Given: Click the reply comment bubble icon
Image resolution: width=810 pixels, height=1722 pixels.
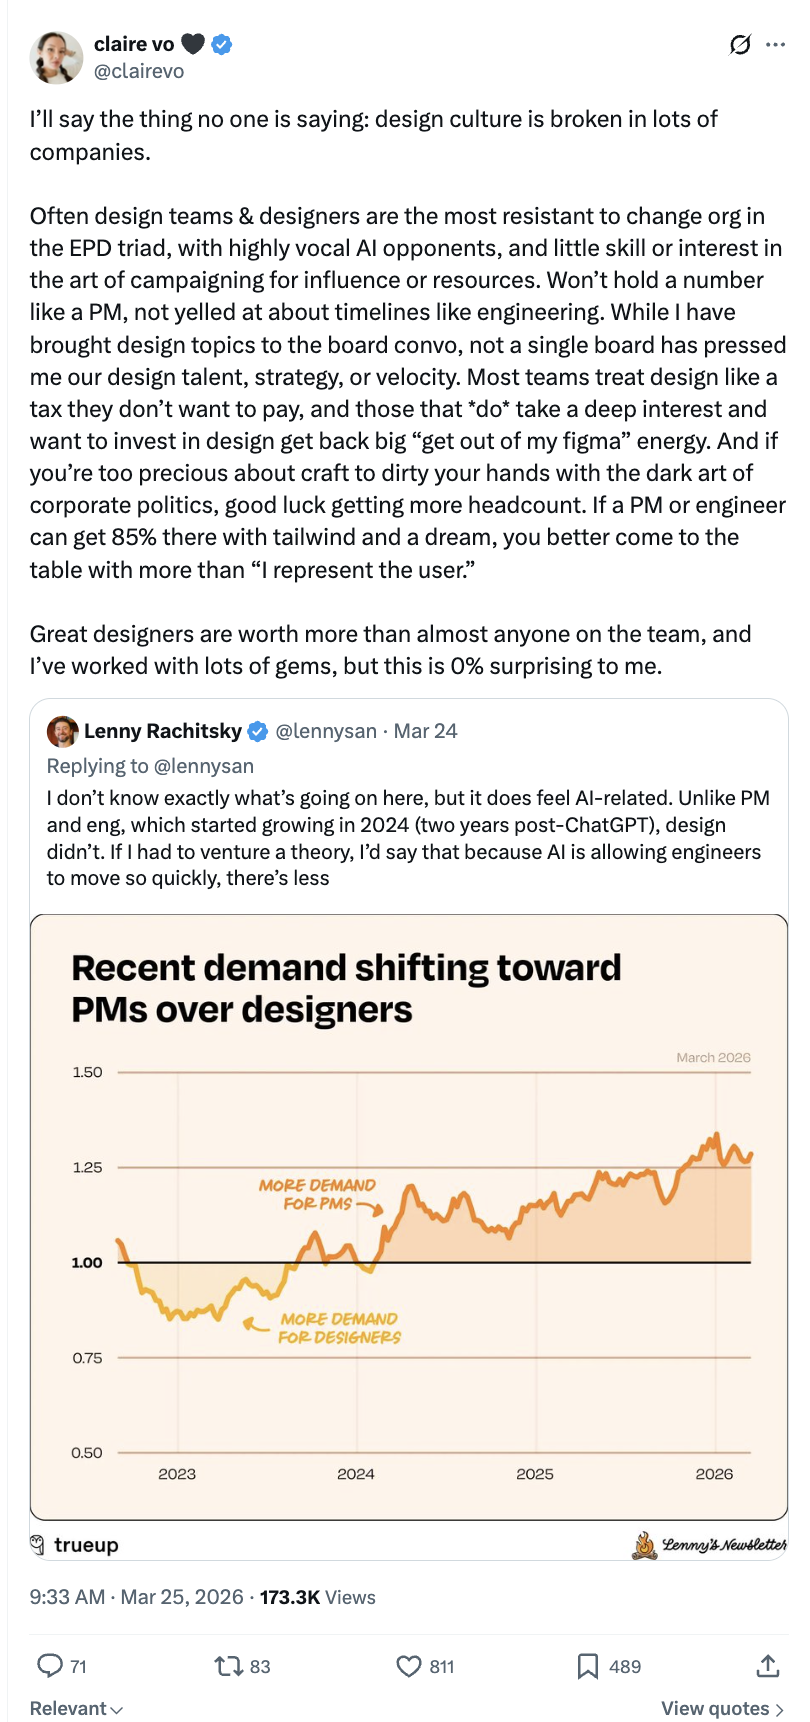Looking at the screenshot, I should pos(50,1665).
